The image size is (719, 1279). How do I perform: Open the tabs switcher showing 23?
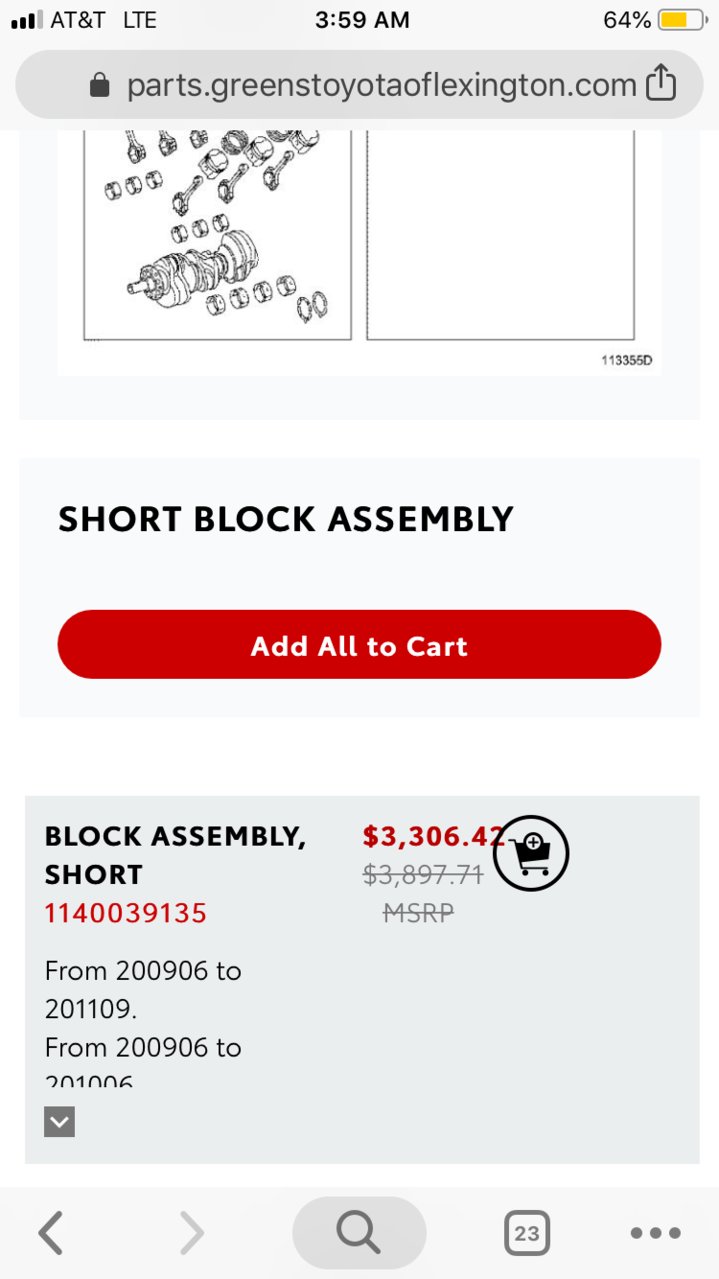tap(527, 1233)
